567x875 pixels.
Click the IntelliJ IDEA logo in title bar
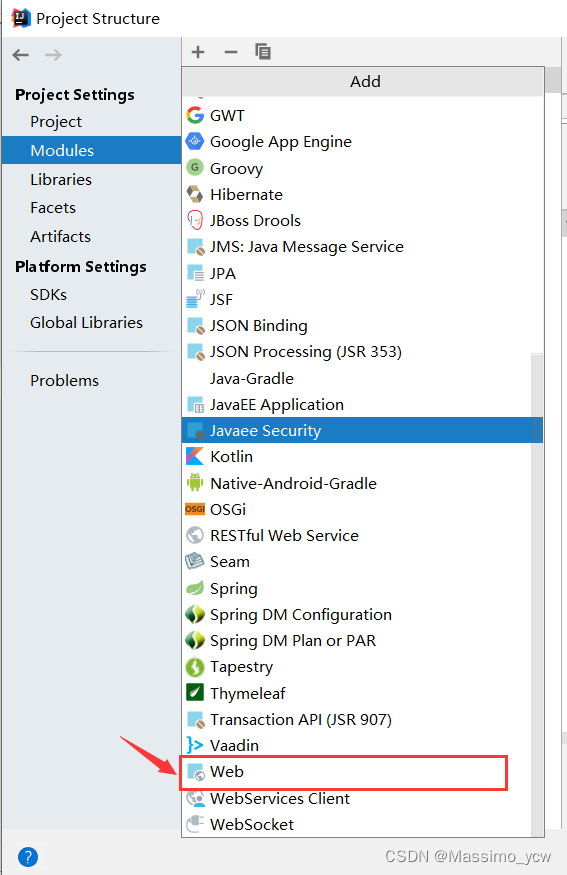21,18
